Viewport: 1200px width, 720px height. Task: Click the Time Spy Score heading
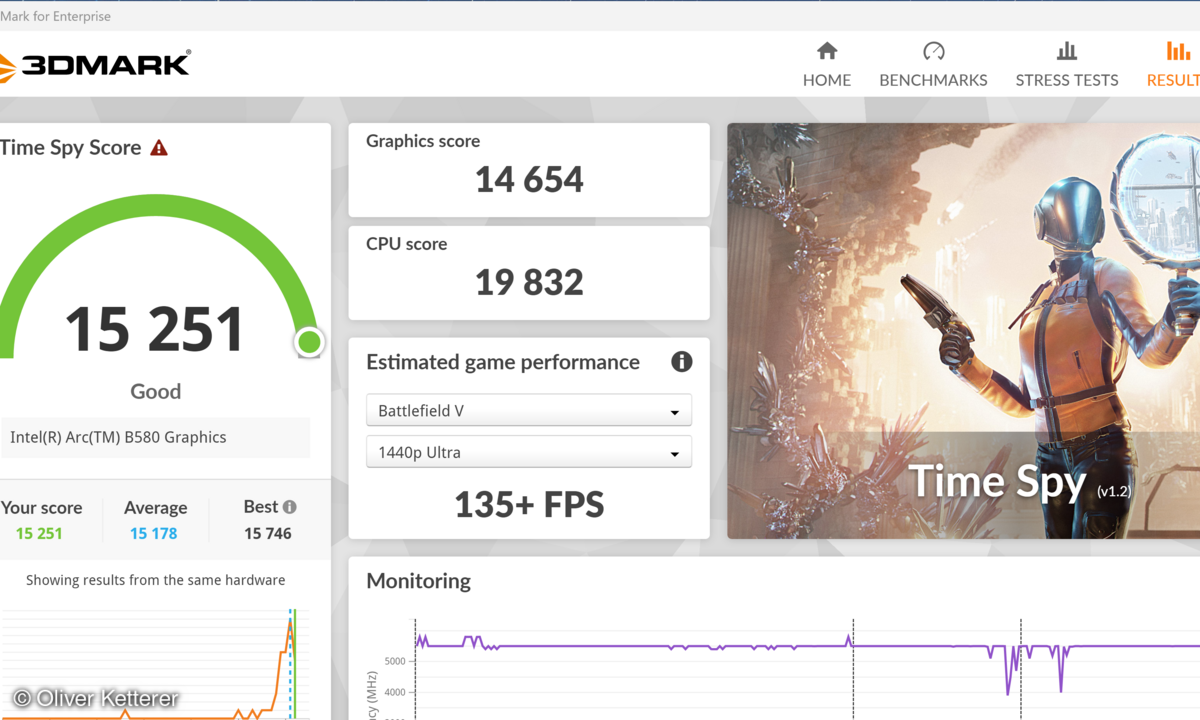point(70,148)
